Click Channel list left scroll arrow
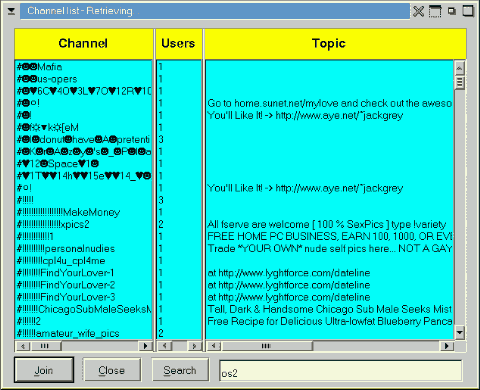This screenshot has width=480, height=390. pos(23,346)
